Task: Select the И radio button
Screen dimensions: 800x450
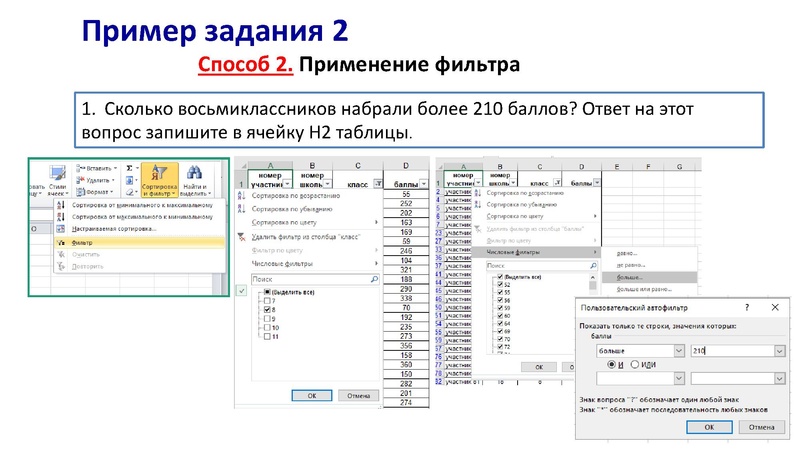Action: tap(611, 365)
